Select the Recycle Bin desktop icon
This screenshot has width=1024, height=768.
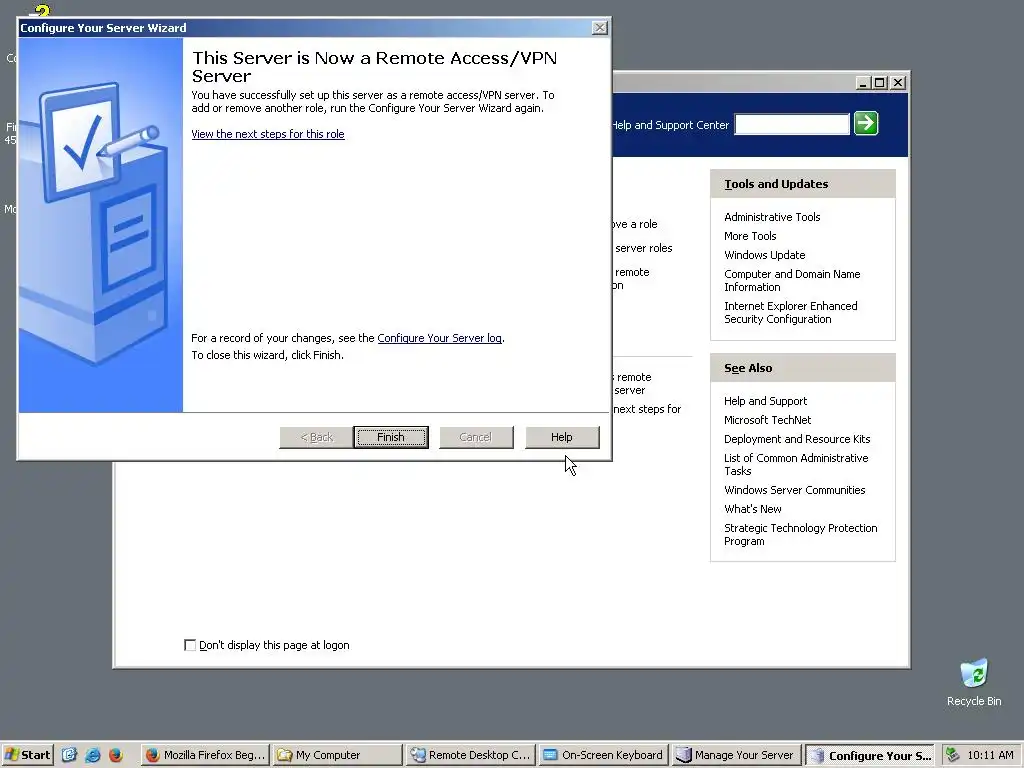click(x=974, y=682)
